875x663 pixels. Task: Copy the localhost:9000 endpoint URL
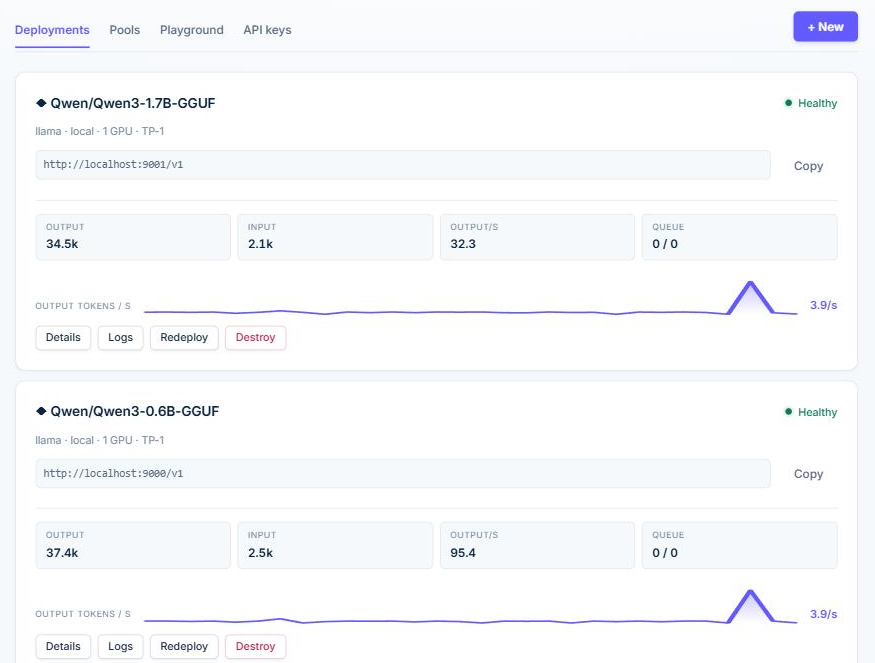click(x=808, y=474)
